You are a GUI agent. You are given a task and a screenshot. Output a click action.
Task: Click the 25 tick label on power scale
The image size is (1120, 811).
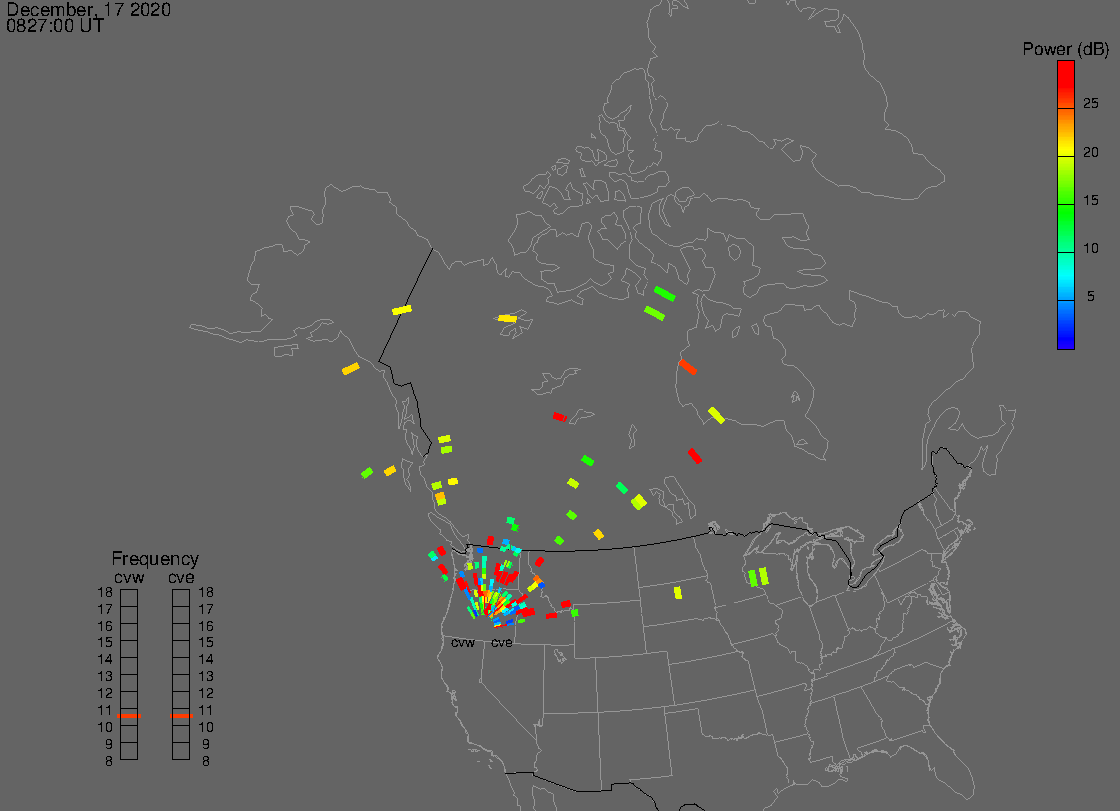(x=1091, y=104)
